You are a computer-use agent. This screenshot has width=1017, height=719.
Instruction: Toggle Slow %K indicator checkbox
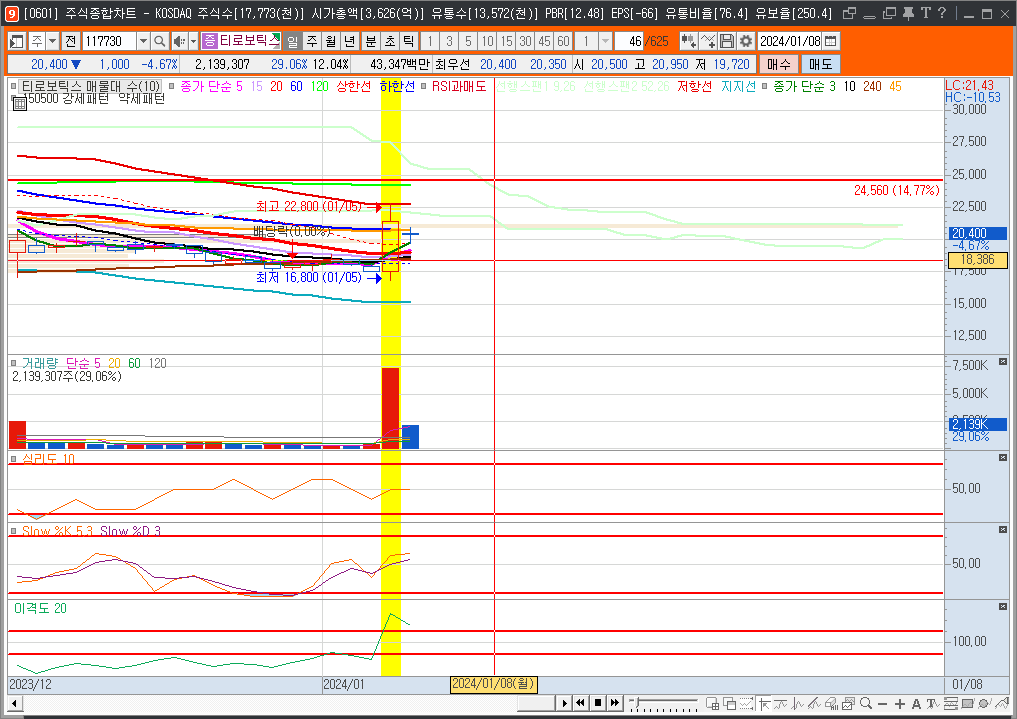pos(14,531)
